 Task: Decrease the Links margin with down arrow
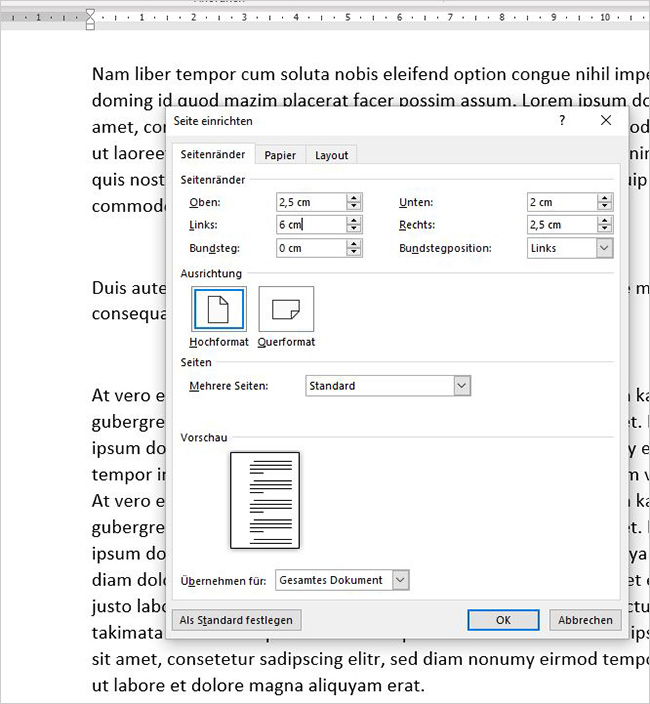coord(353,229)
